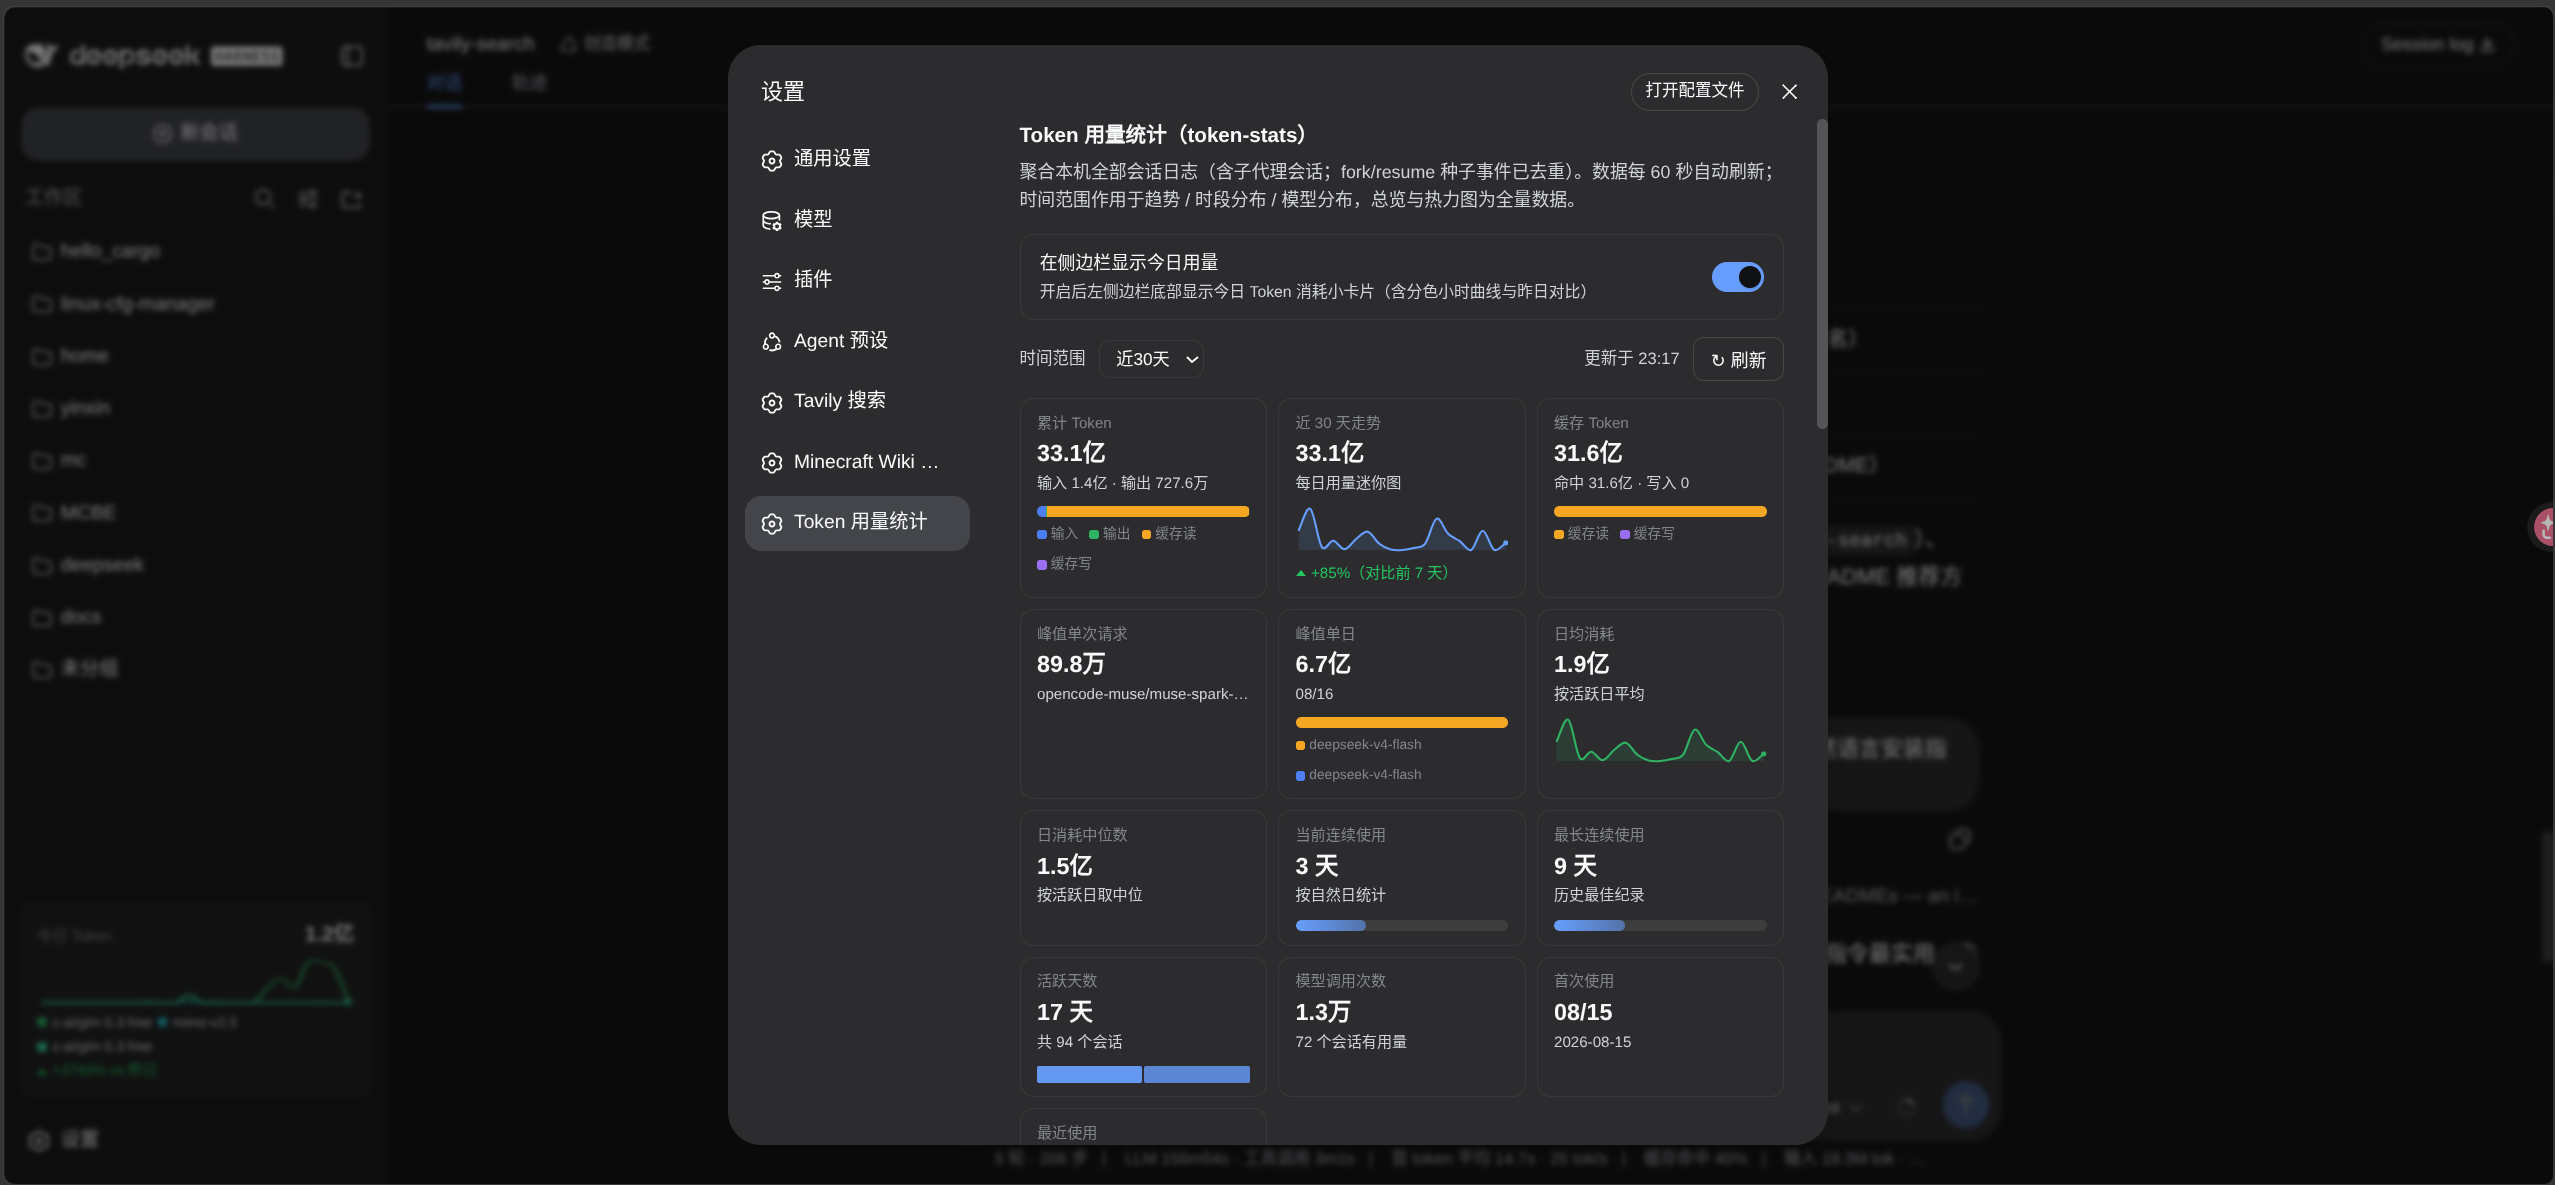Click the gear icon beside 通用设置
This screenshot has height=1185, width=2555.
771,161
